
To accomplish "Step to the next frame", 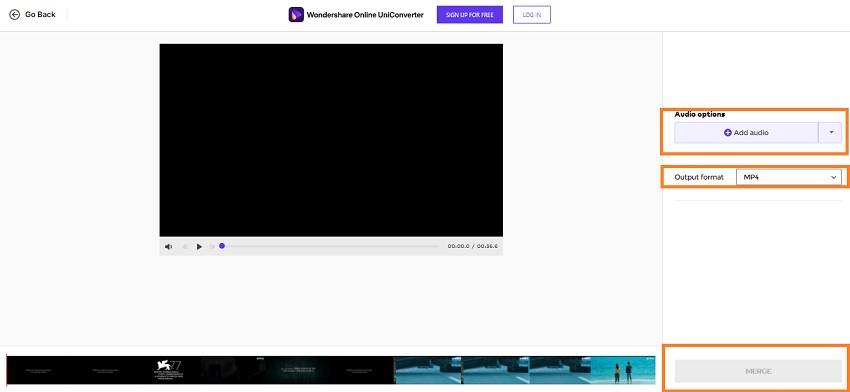I will click(212, 247).
